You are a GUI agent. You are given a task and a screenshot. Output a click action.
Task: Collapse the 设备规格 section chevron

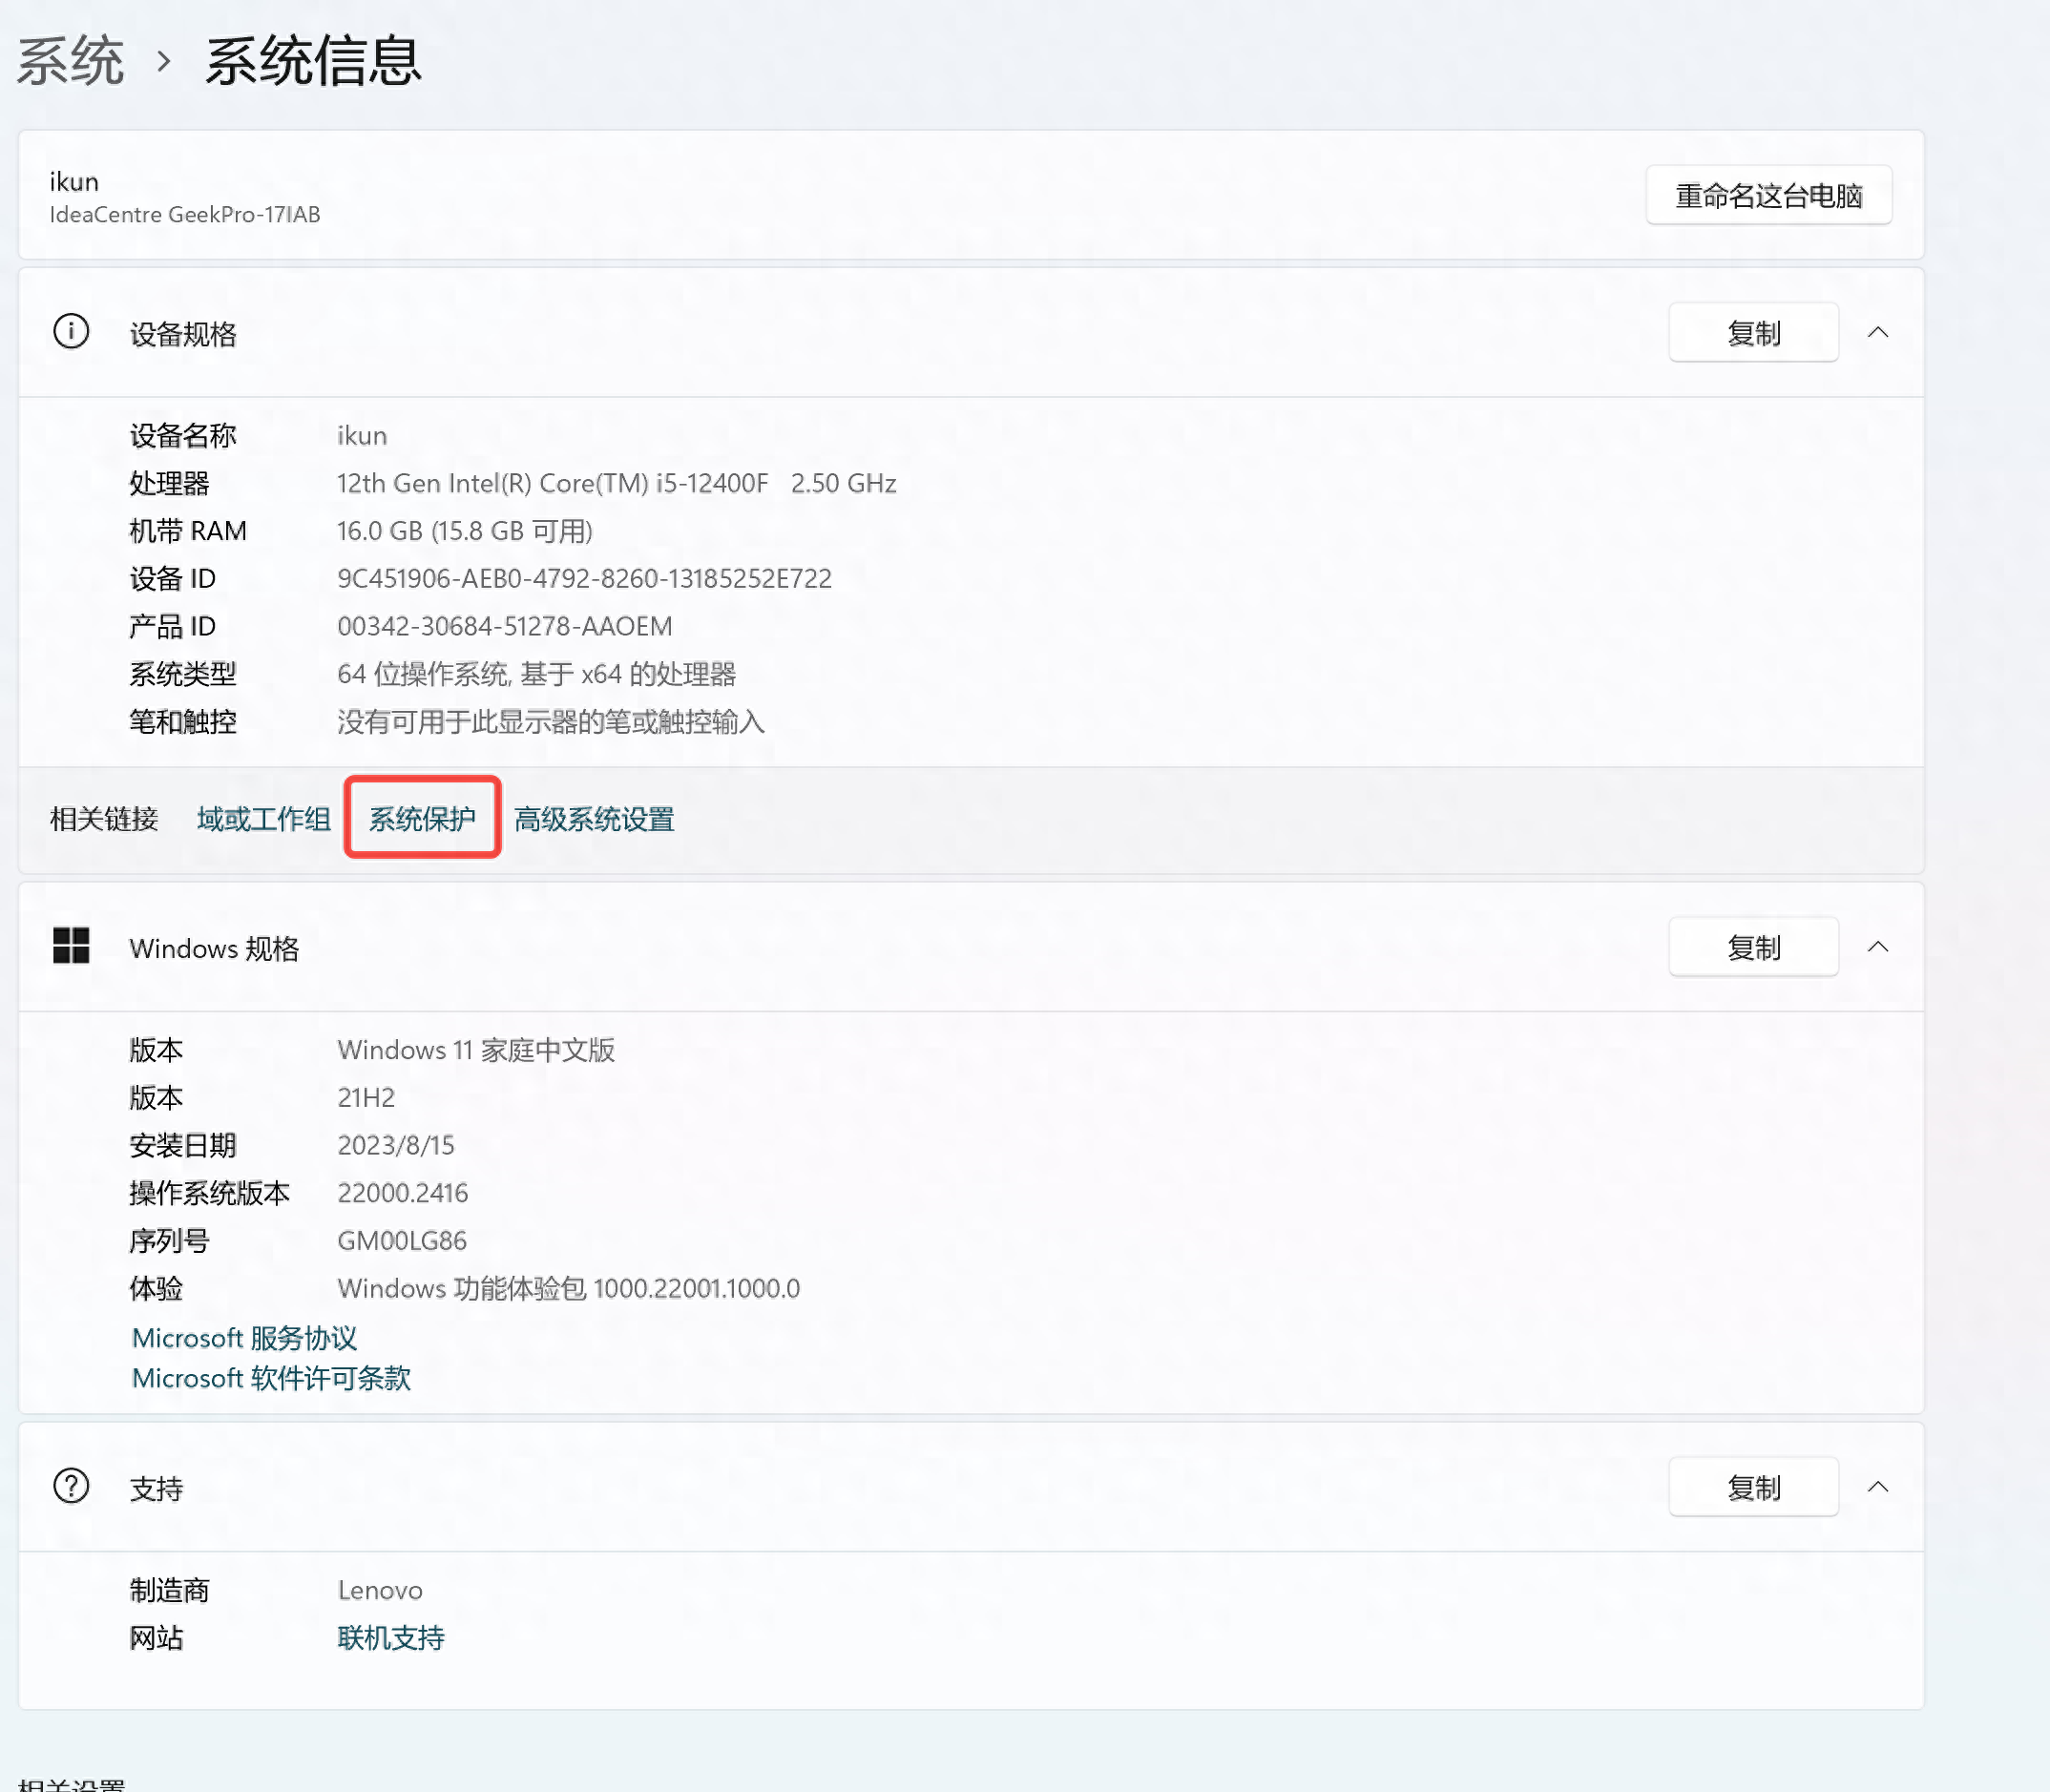[1878, 332]
